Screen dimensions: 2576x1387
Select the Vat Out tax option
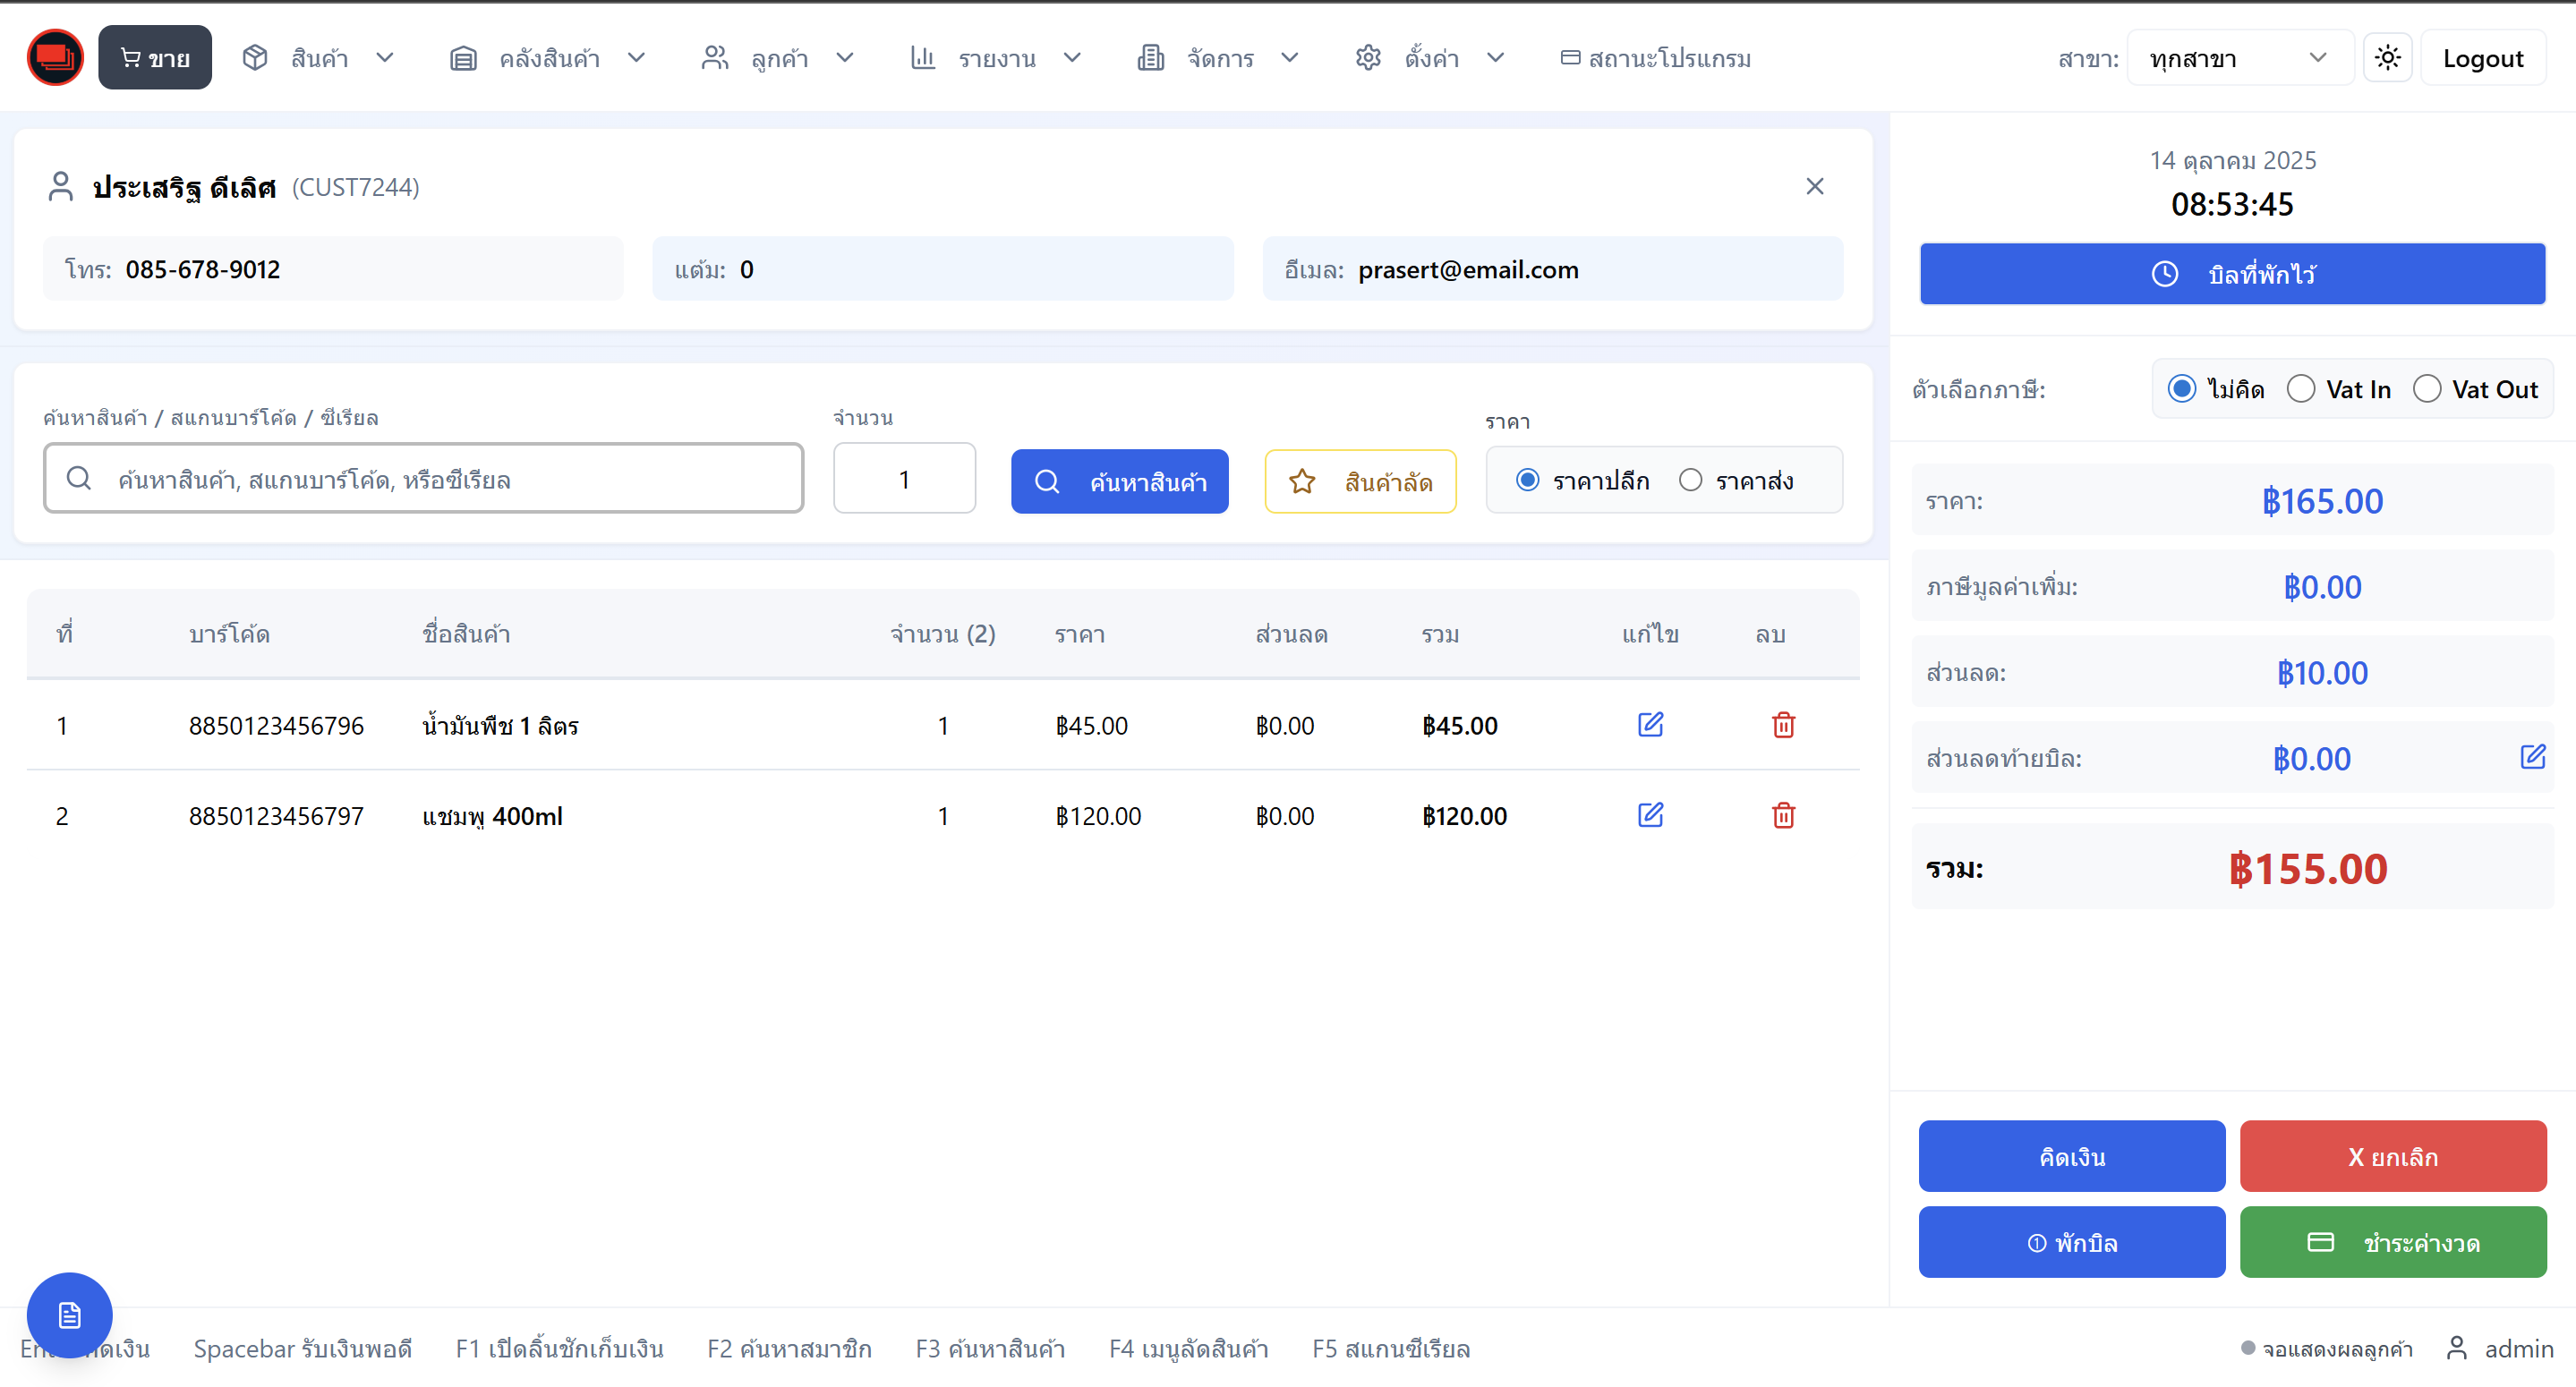click(2426, 389)
